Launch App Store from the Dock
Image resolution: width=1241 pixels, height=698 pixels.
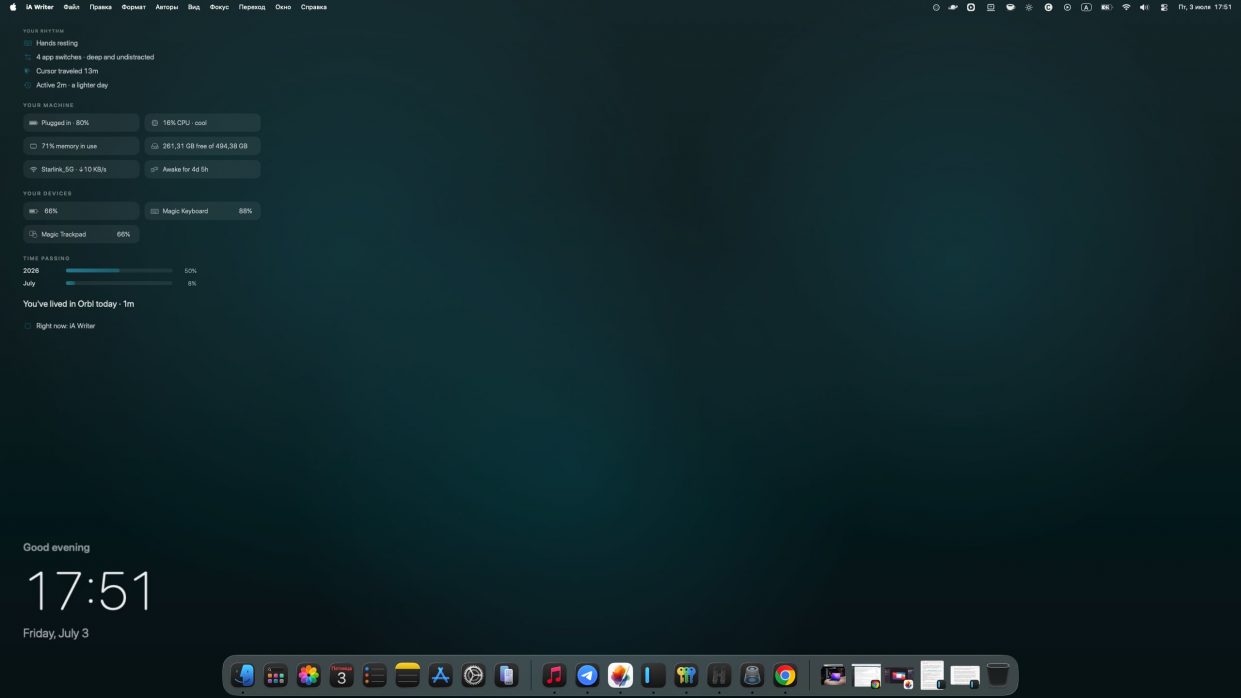(441, 676)
